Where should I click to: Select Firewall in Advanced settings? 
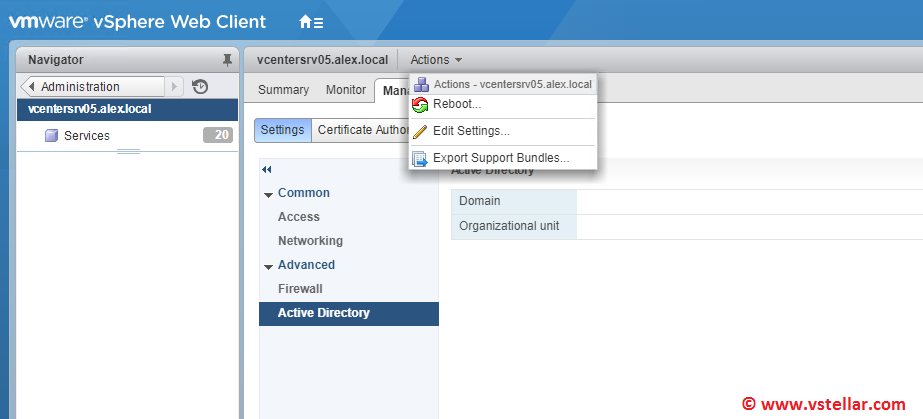click(x=300, y=289)
